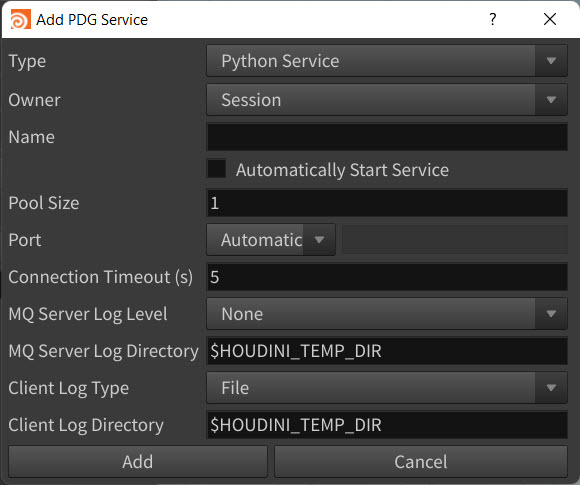The height and width of the screenshot is (485, 580).
Task: Click into the Name input field
Action: [x=387, y=137]
